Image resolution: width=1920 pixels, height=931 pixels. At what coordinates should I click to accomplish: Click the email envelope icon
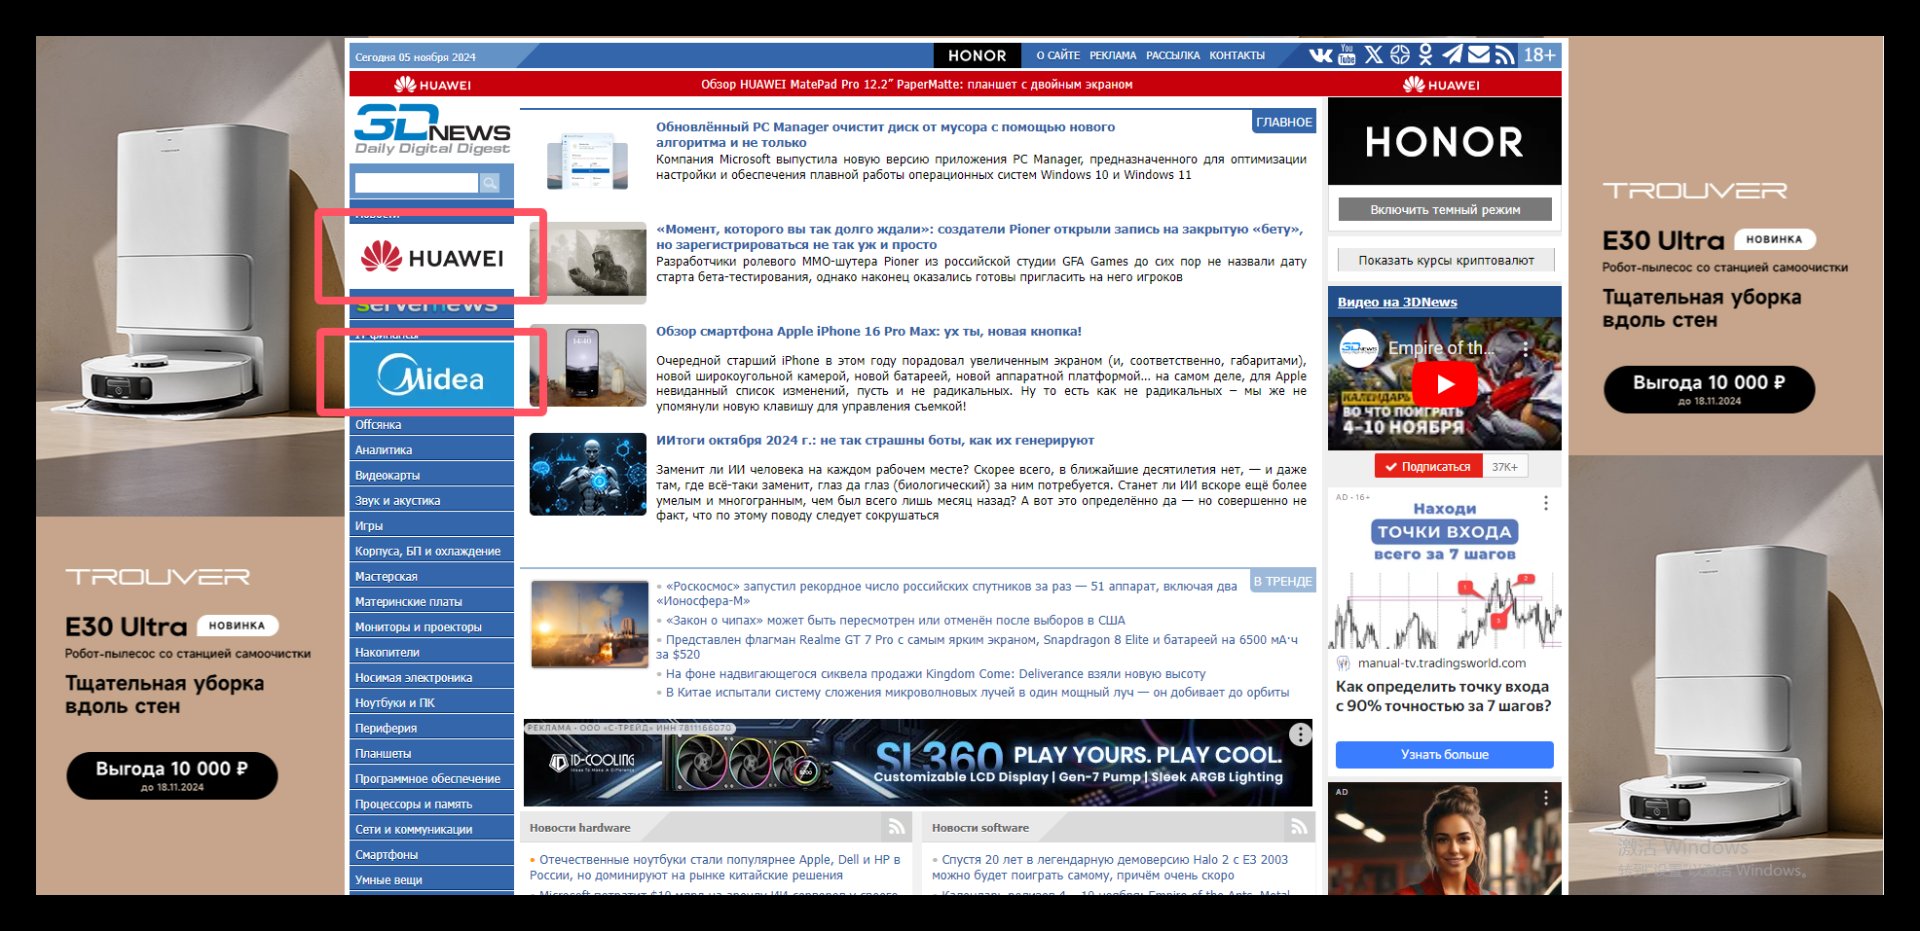click(x=1479, y=55)
